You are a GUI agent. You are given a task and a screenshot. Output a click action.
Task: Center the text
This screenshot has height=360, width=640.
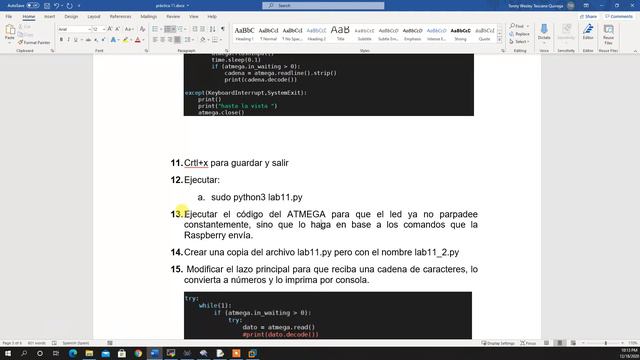(162, 40)
